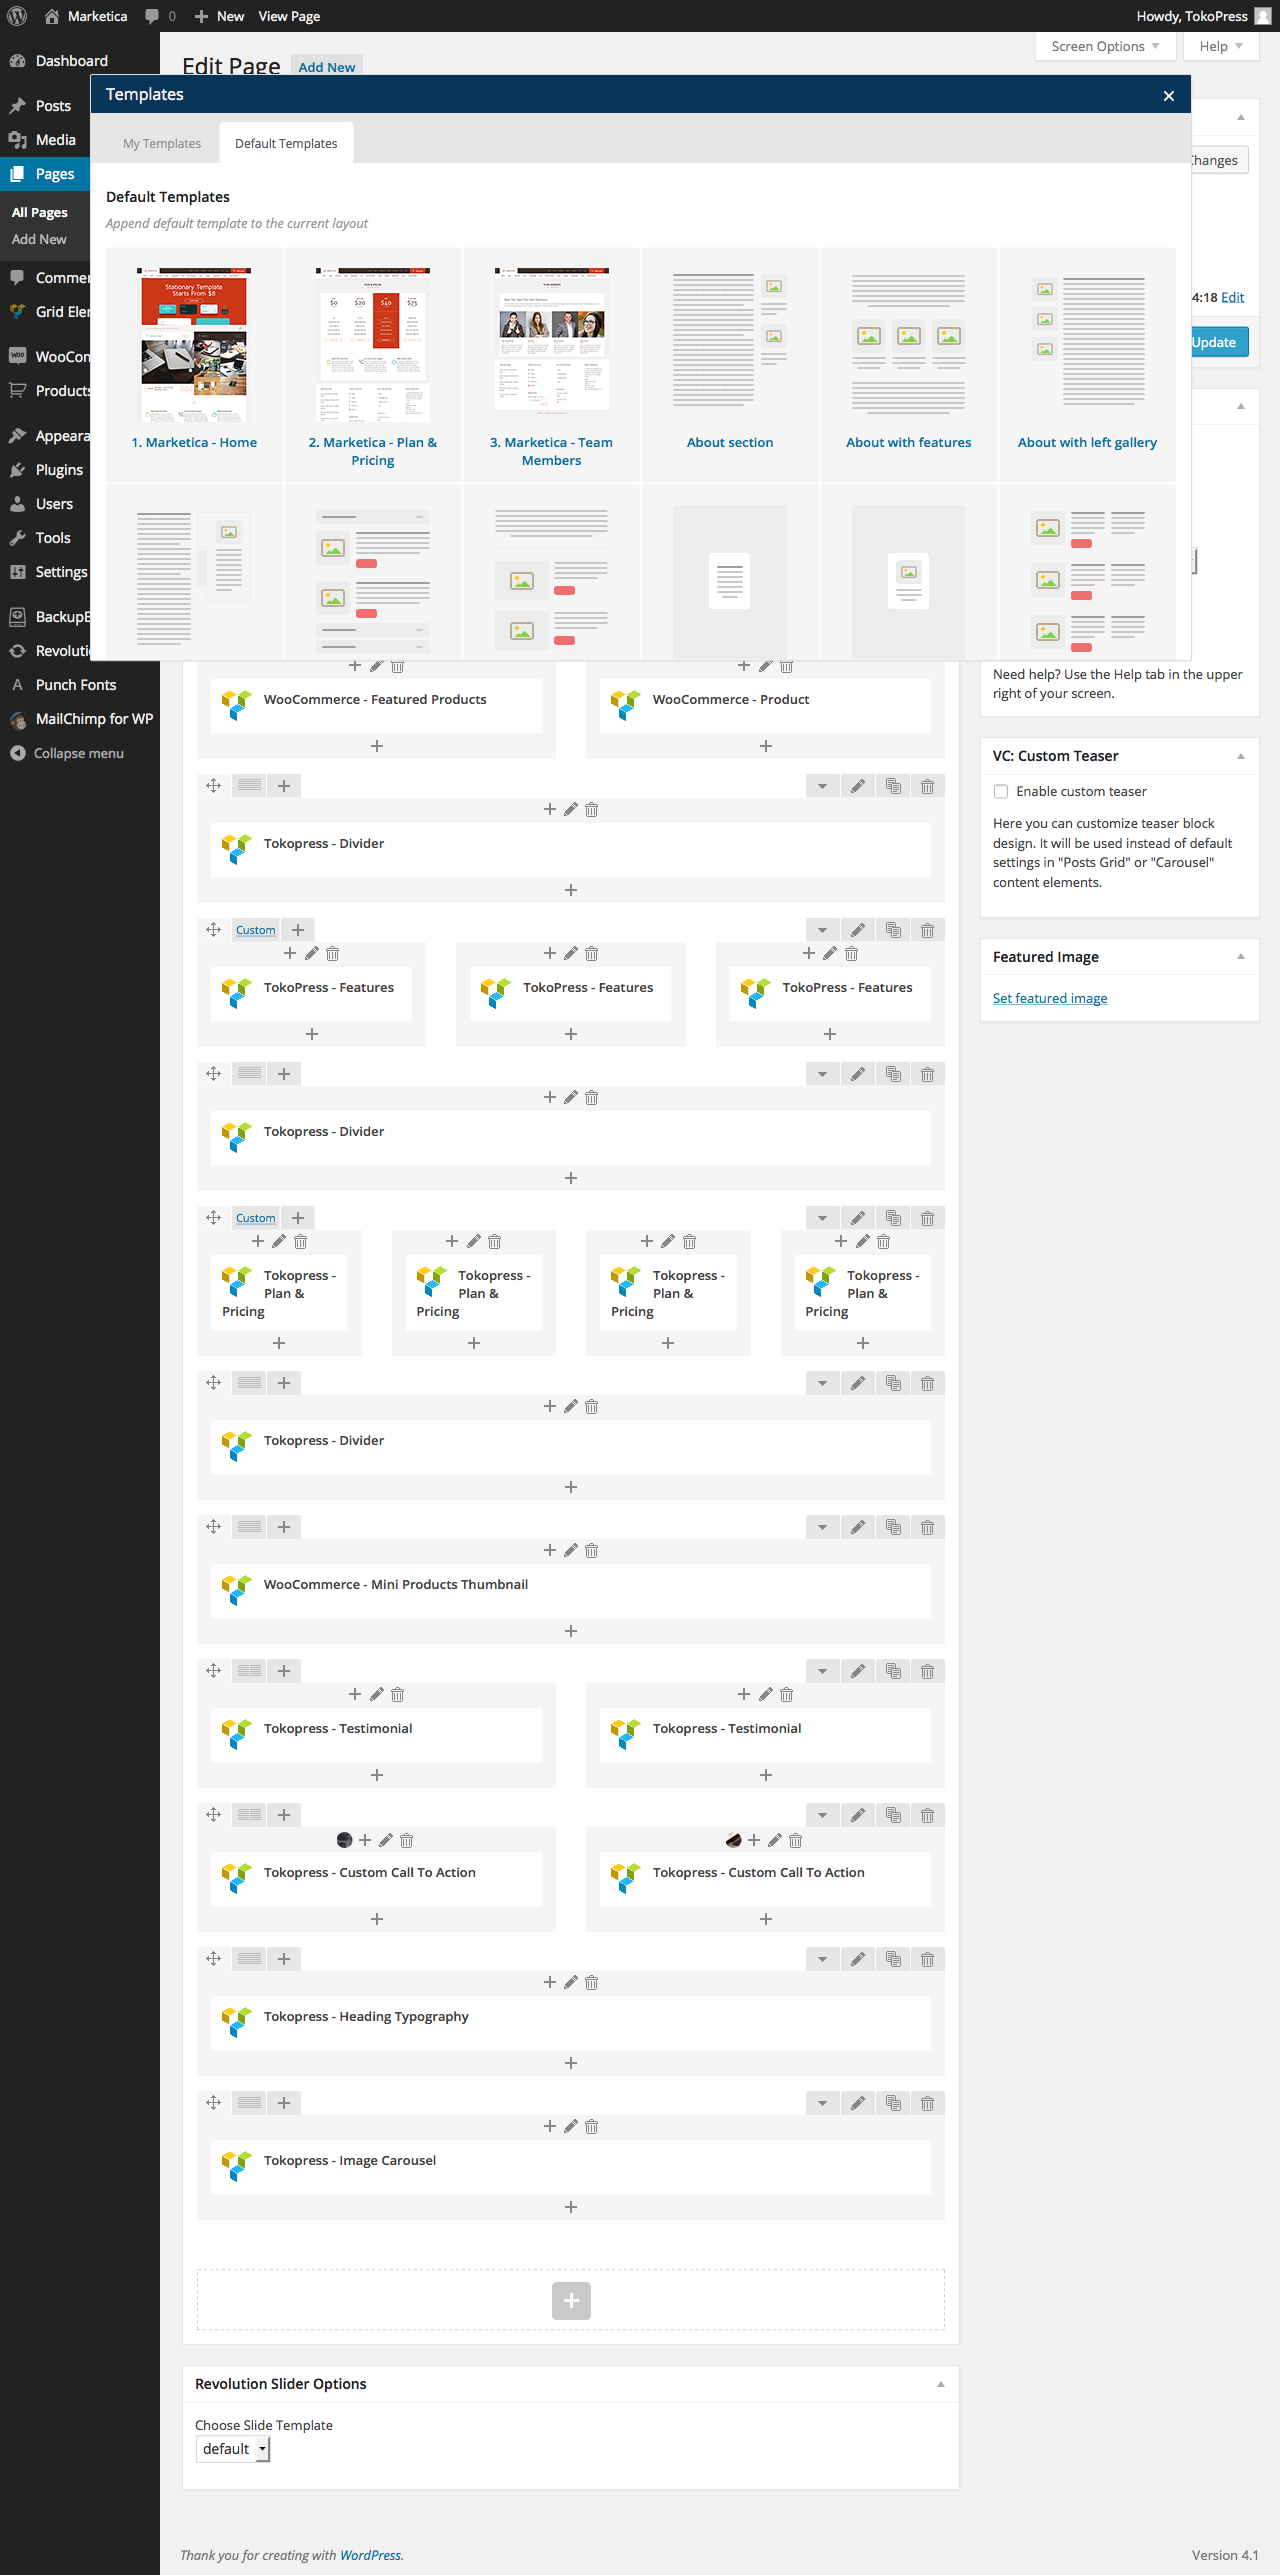
Task: Click Add New button beside Edit Page
Action: pyautogui.click(x=327, y=67)
